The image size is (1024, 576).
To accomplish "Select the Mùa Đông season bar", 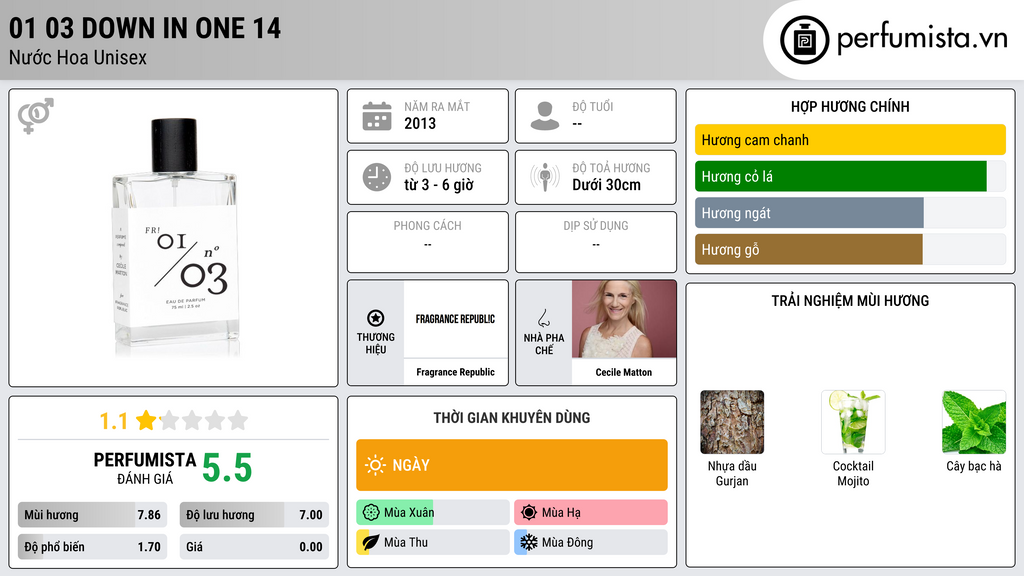I will coord(591,542).
